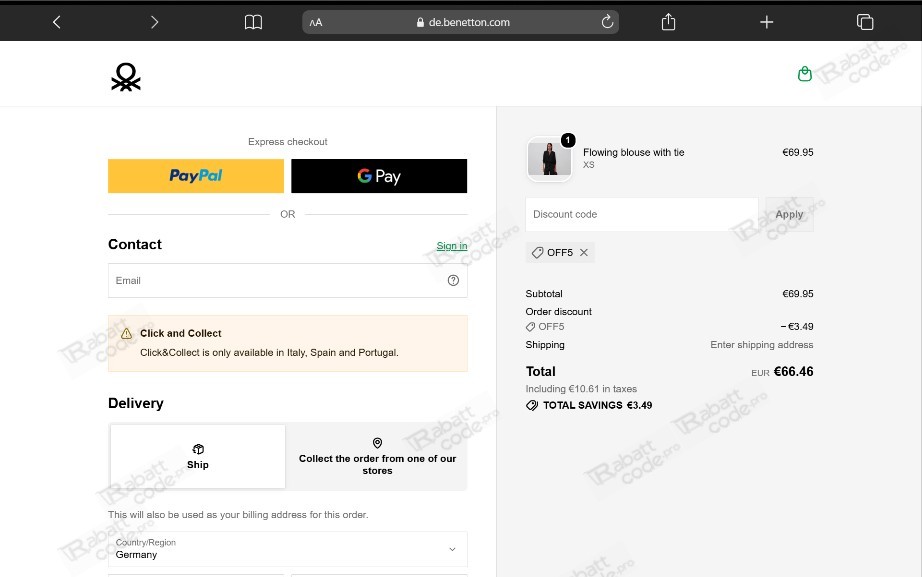The image size is (922, 577).
Task: Apply the discount code
Action: click(x=789, y=214)
